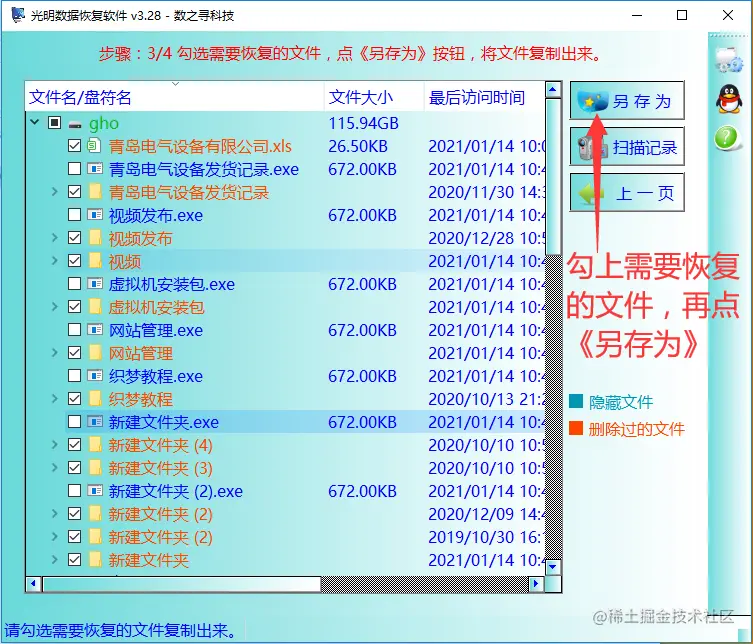
Task: Expand the 新建文件夹 (3) folder
Action: (x=55, y=468)
